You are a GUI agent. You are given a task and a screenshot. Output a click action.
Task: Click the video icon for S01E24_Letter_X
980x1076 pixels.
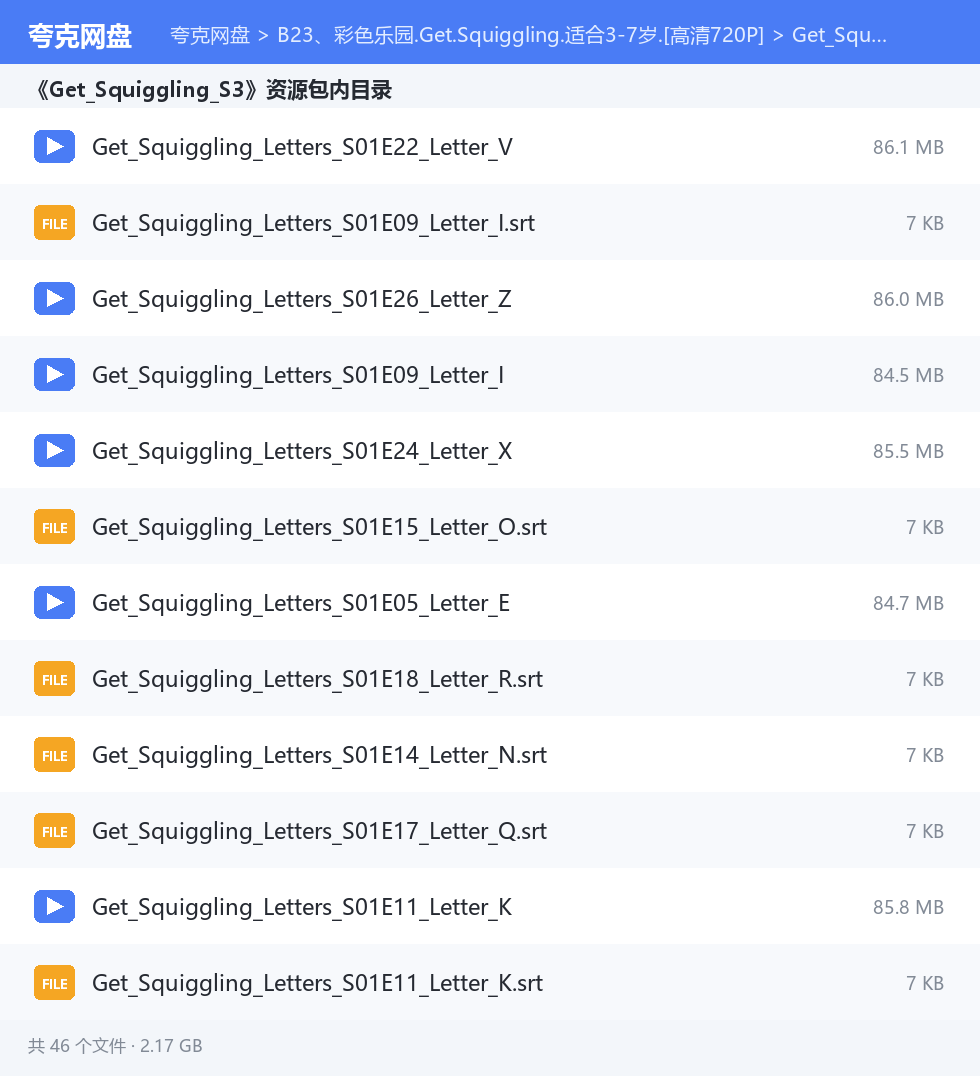54,450
